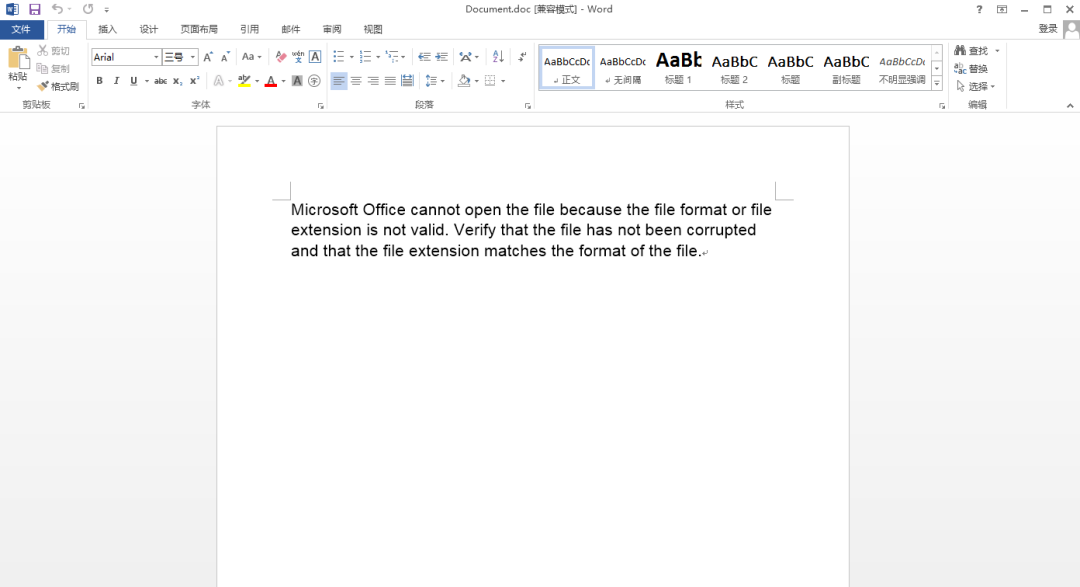Apply strikethrough (abc) to the text
Screen dimensions: 1080x587
point(160,81)
